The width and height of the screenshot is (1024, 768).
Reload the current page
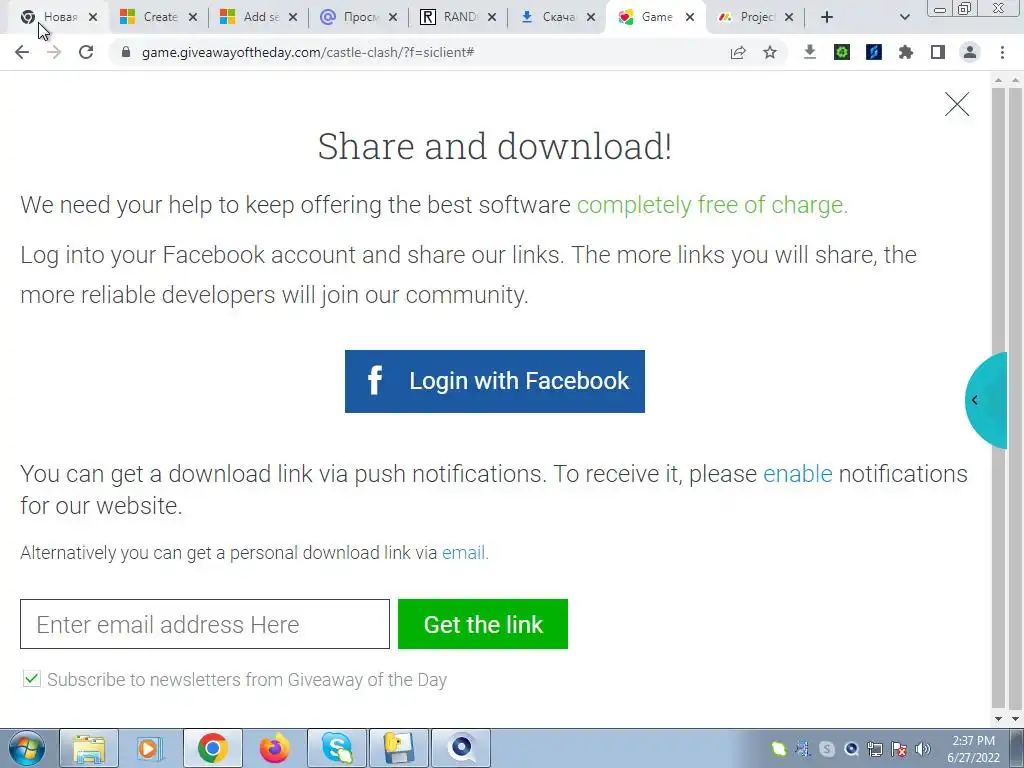86,52
